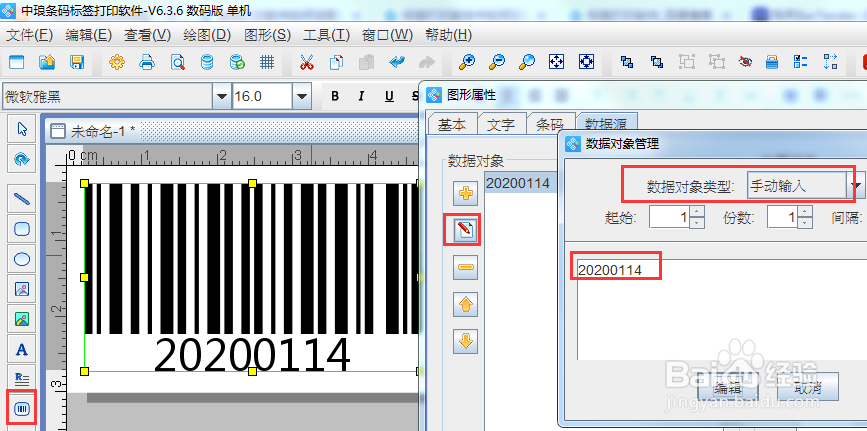Select the ellipse drawing tool
867x431 pixels.
point(22,259)
